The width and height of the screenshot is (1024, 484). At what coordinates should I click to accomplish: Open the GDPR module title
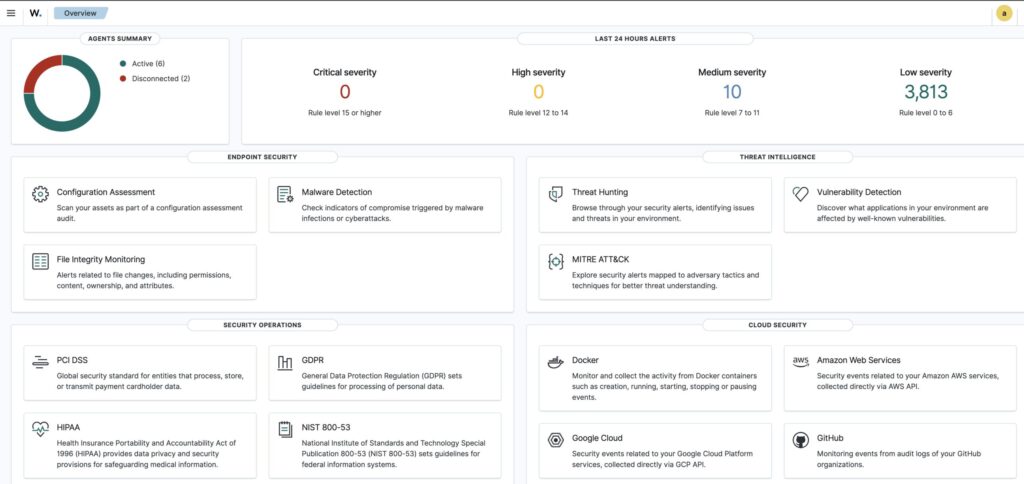pos(312,360)
